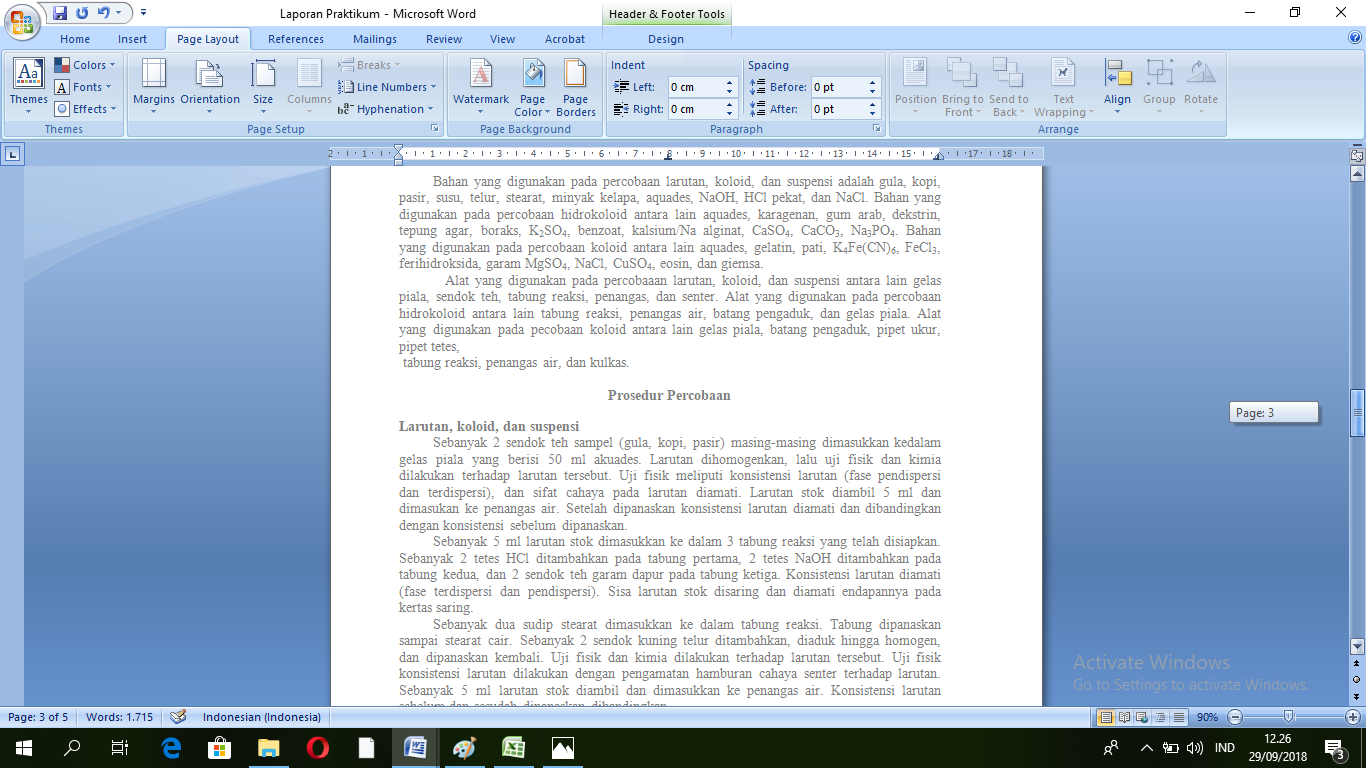Switch to the References tab

[296, 39]
